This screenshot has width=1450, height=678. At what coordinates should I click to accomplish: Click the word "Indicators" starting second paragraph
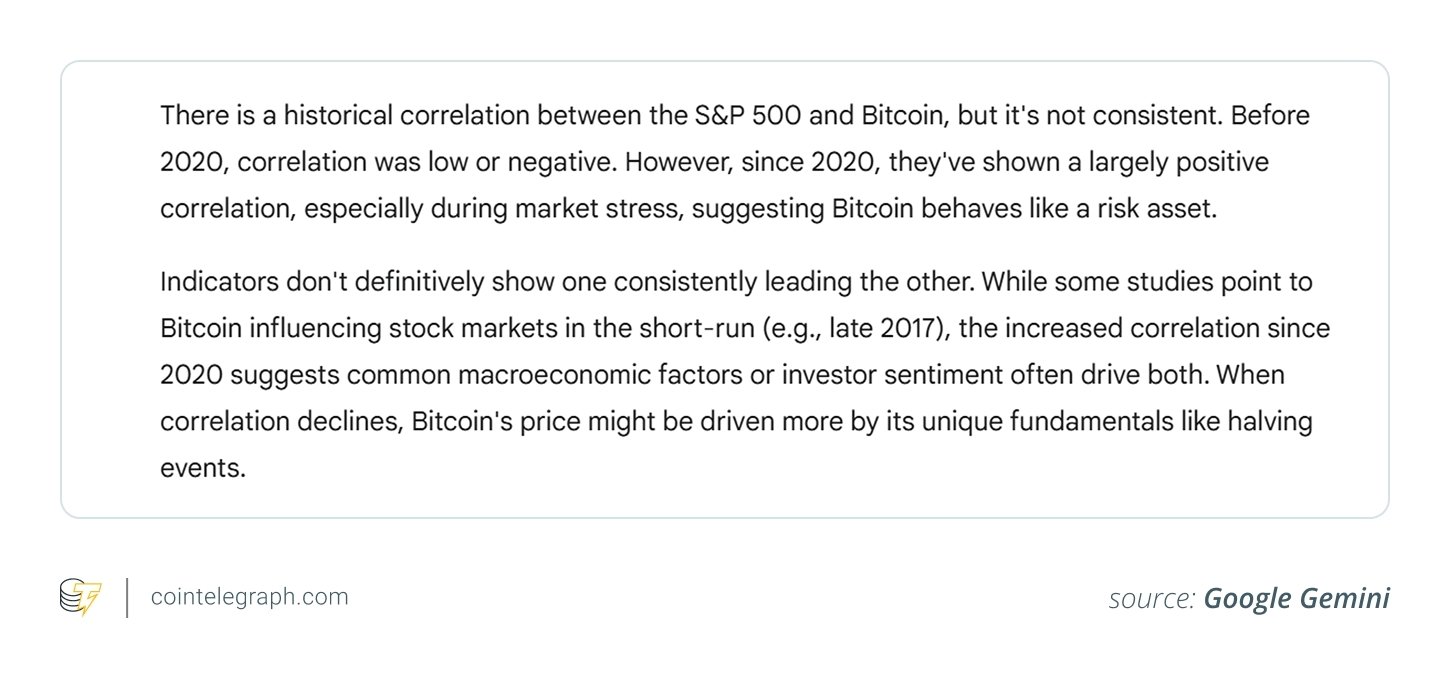(216, 282)
